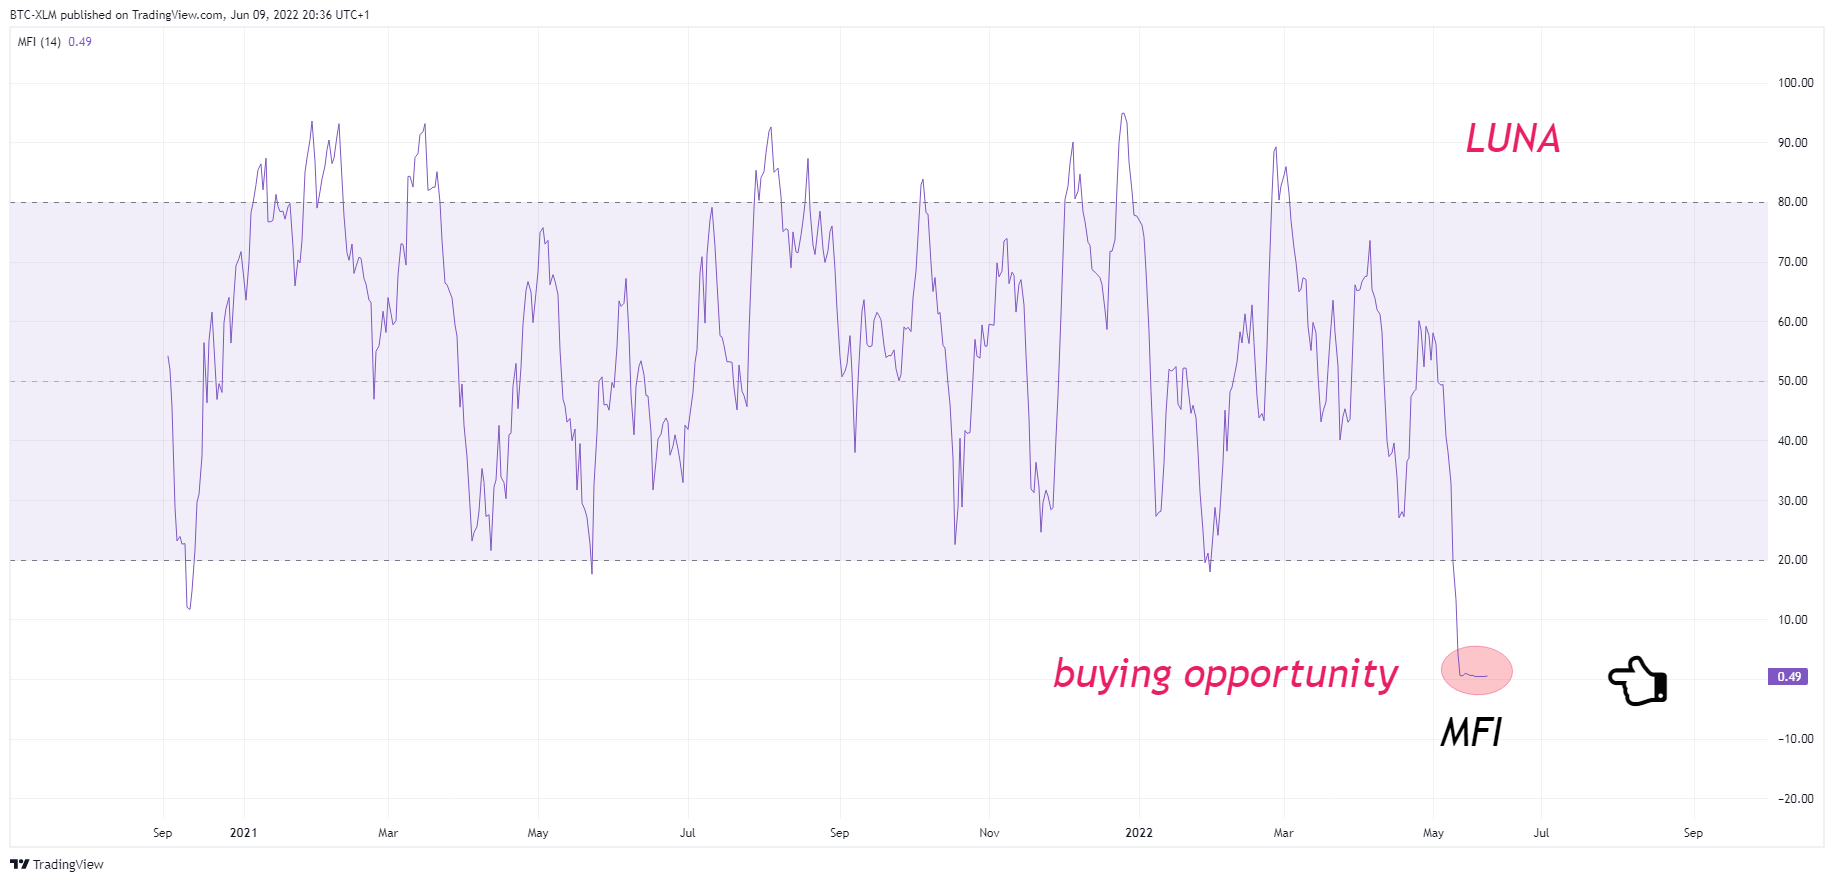
Task: Click the 20.00 oversold level label
Action: pos(1792,560)
